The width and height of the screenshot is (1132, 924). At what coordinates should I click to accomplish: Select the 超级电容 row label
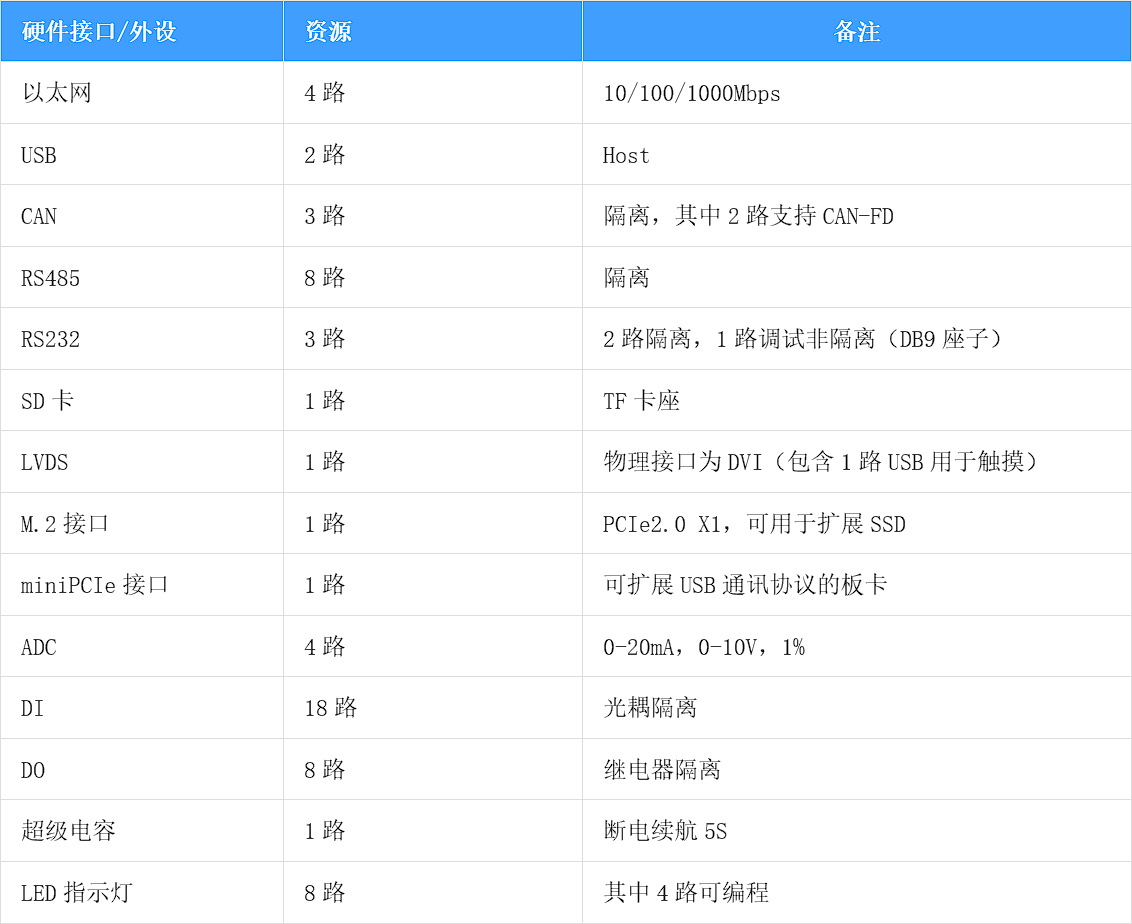[68, 831]
